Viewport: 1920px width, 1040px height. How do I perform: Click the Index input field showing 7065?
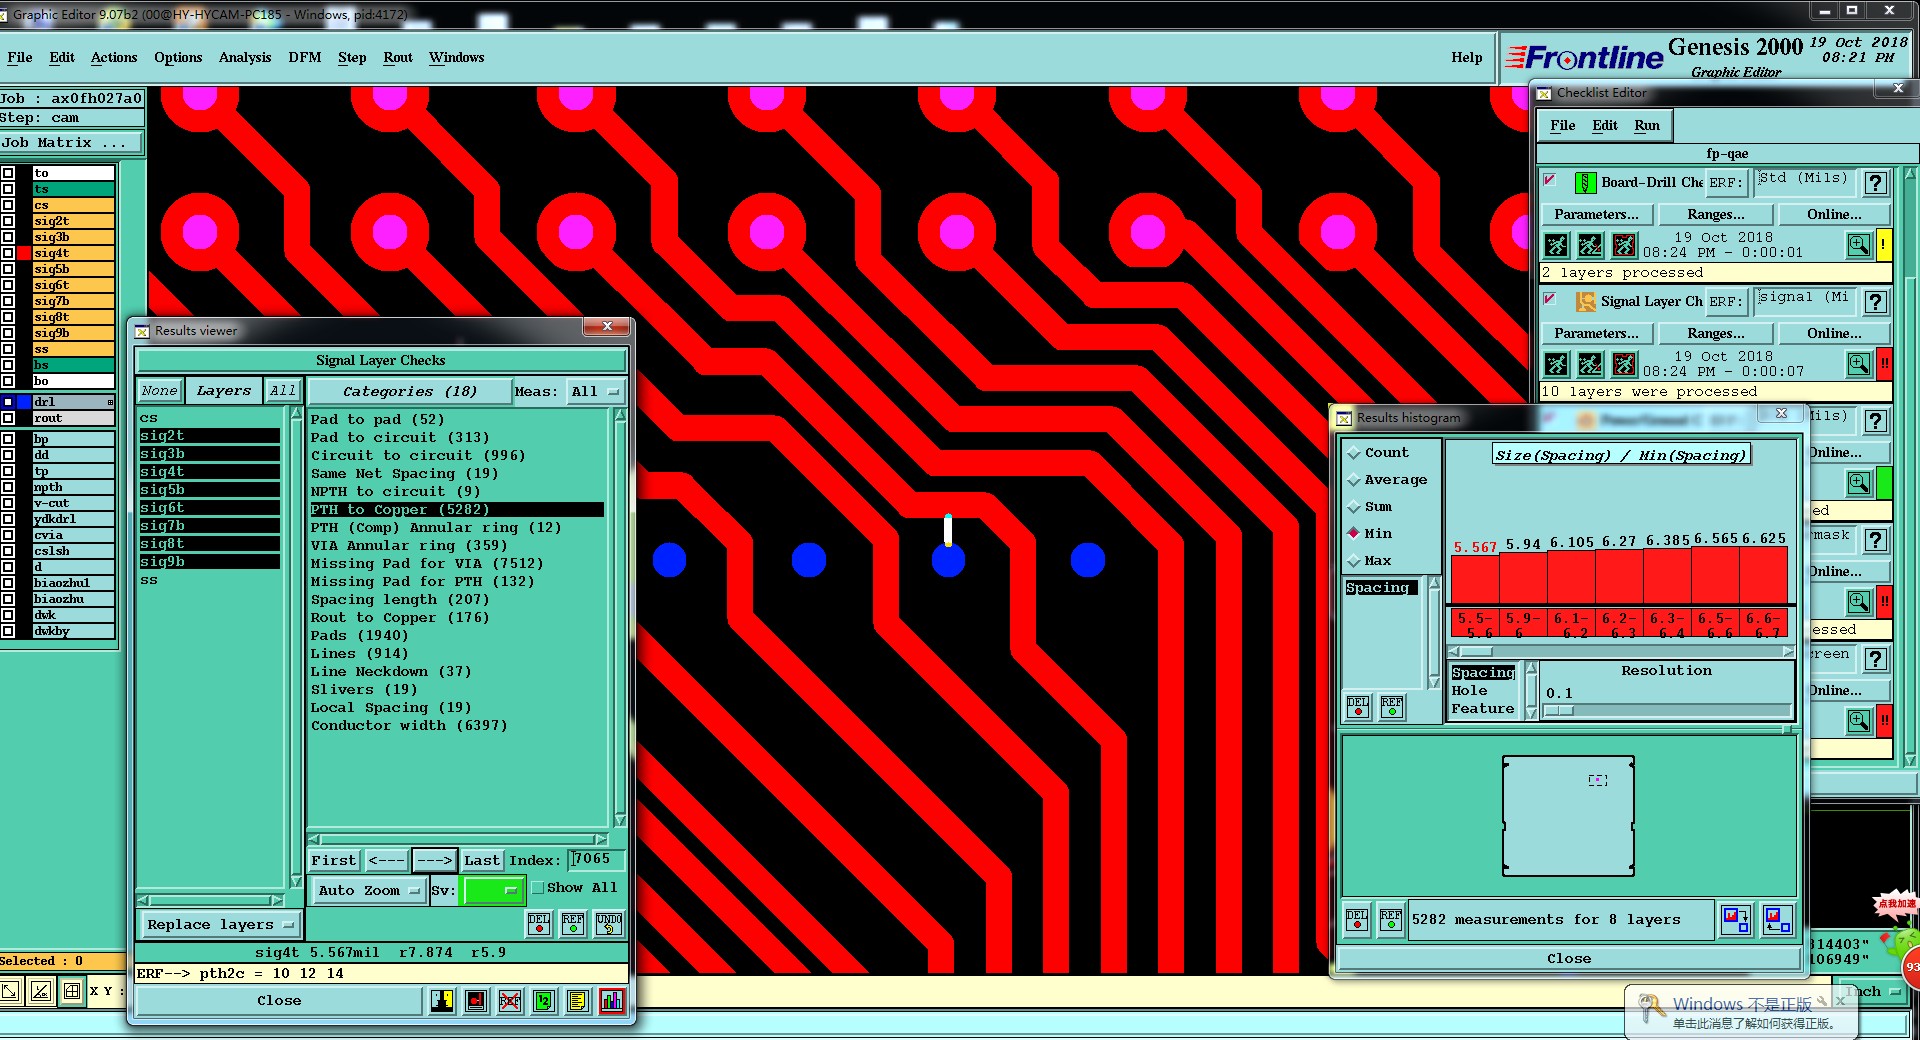click(x=597, y=859)
